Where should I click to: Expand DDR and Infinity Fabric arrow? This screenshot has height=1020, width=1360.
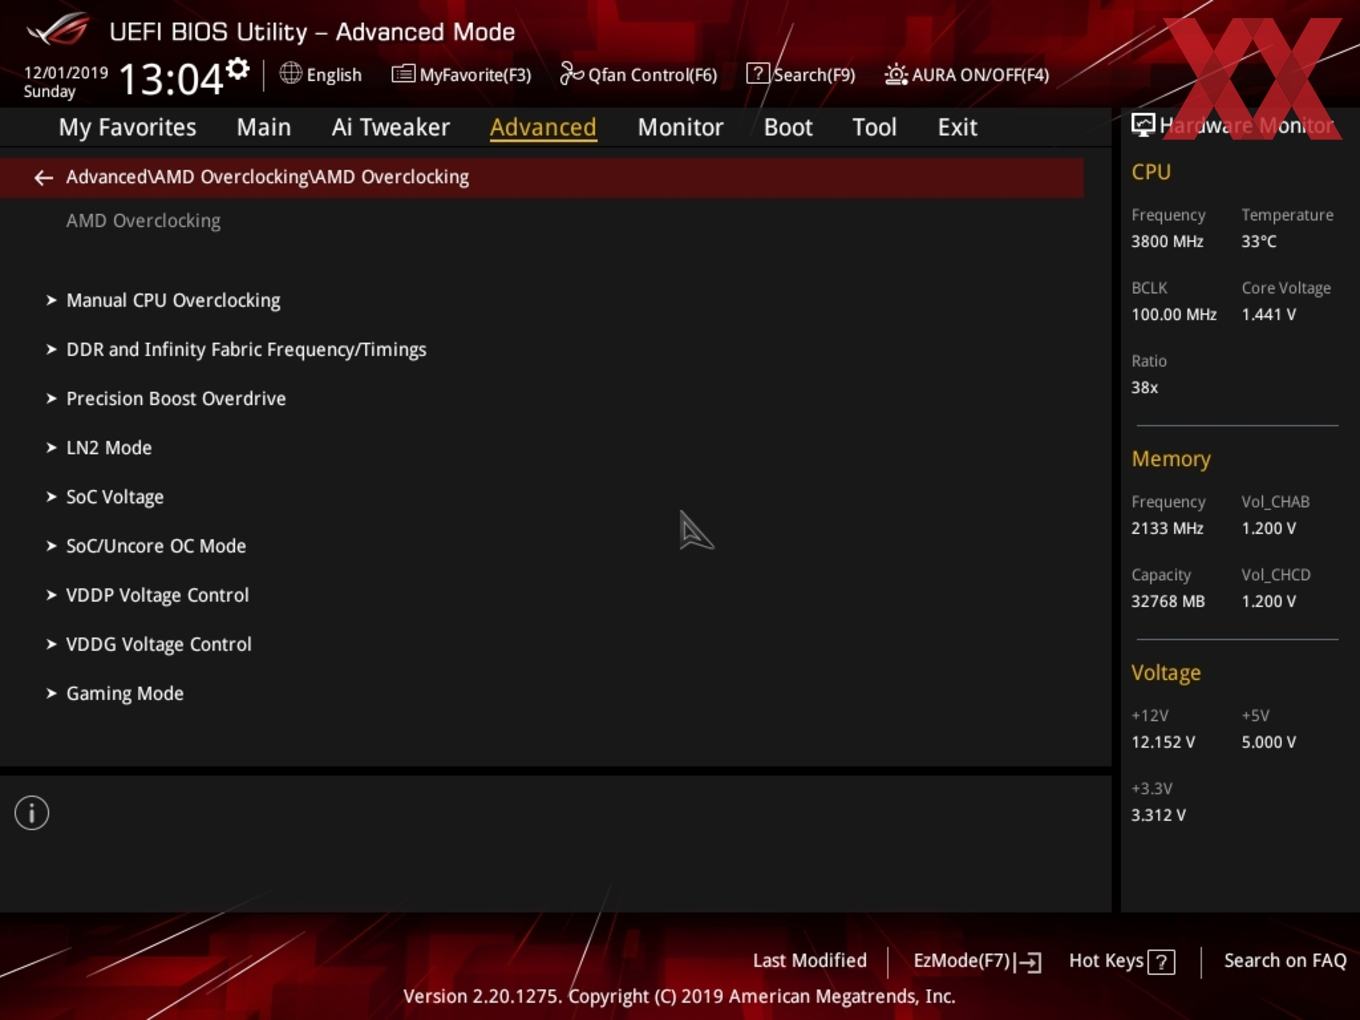(x=51, y=349)
